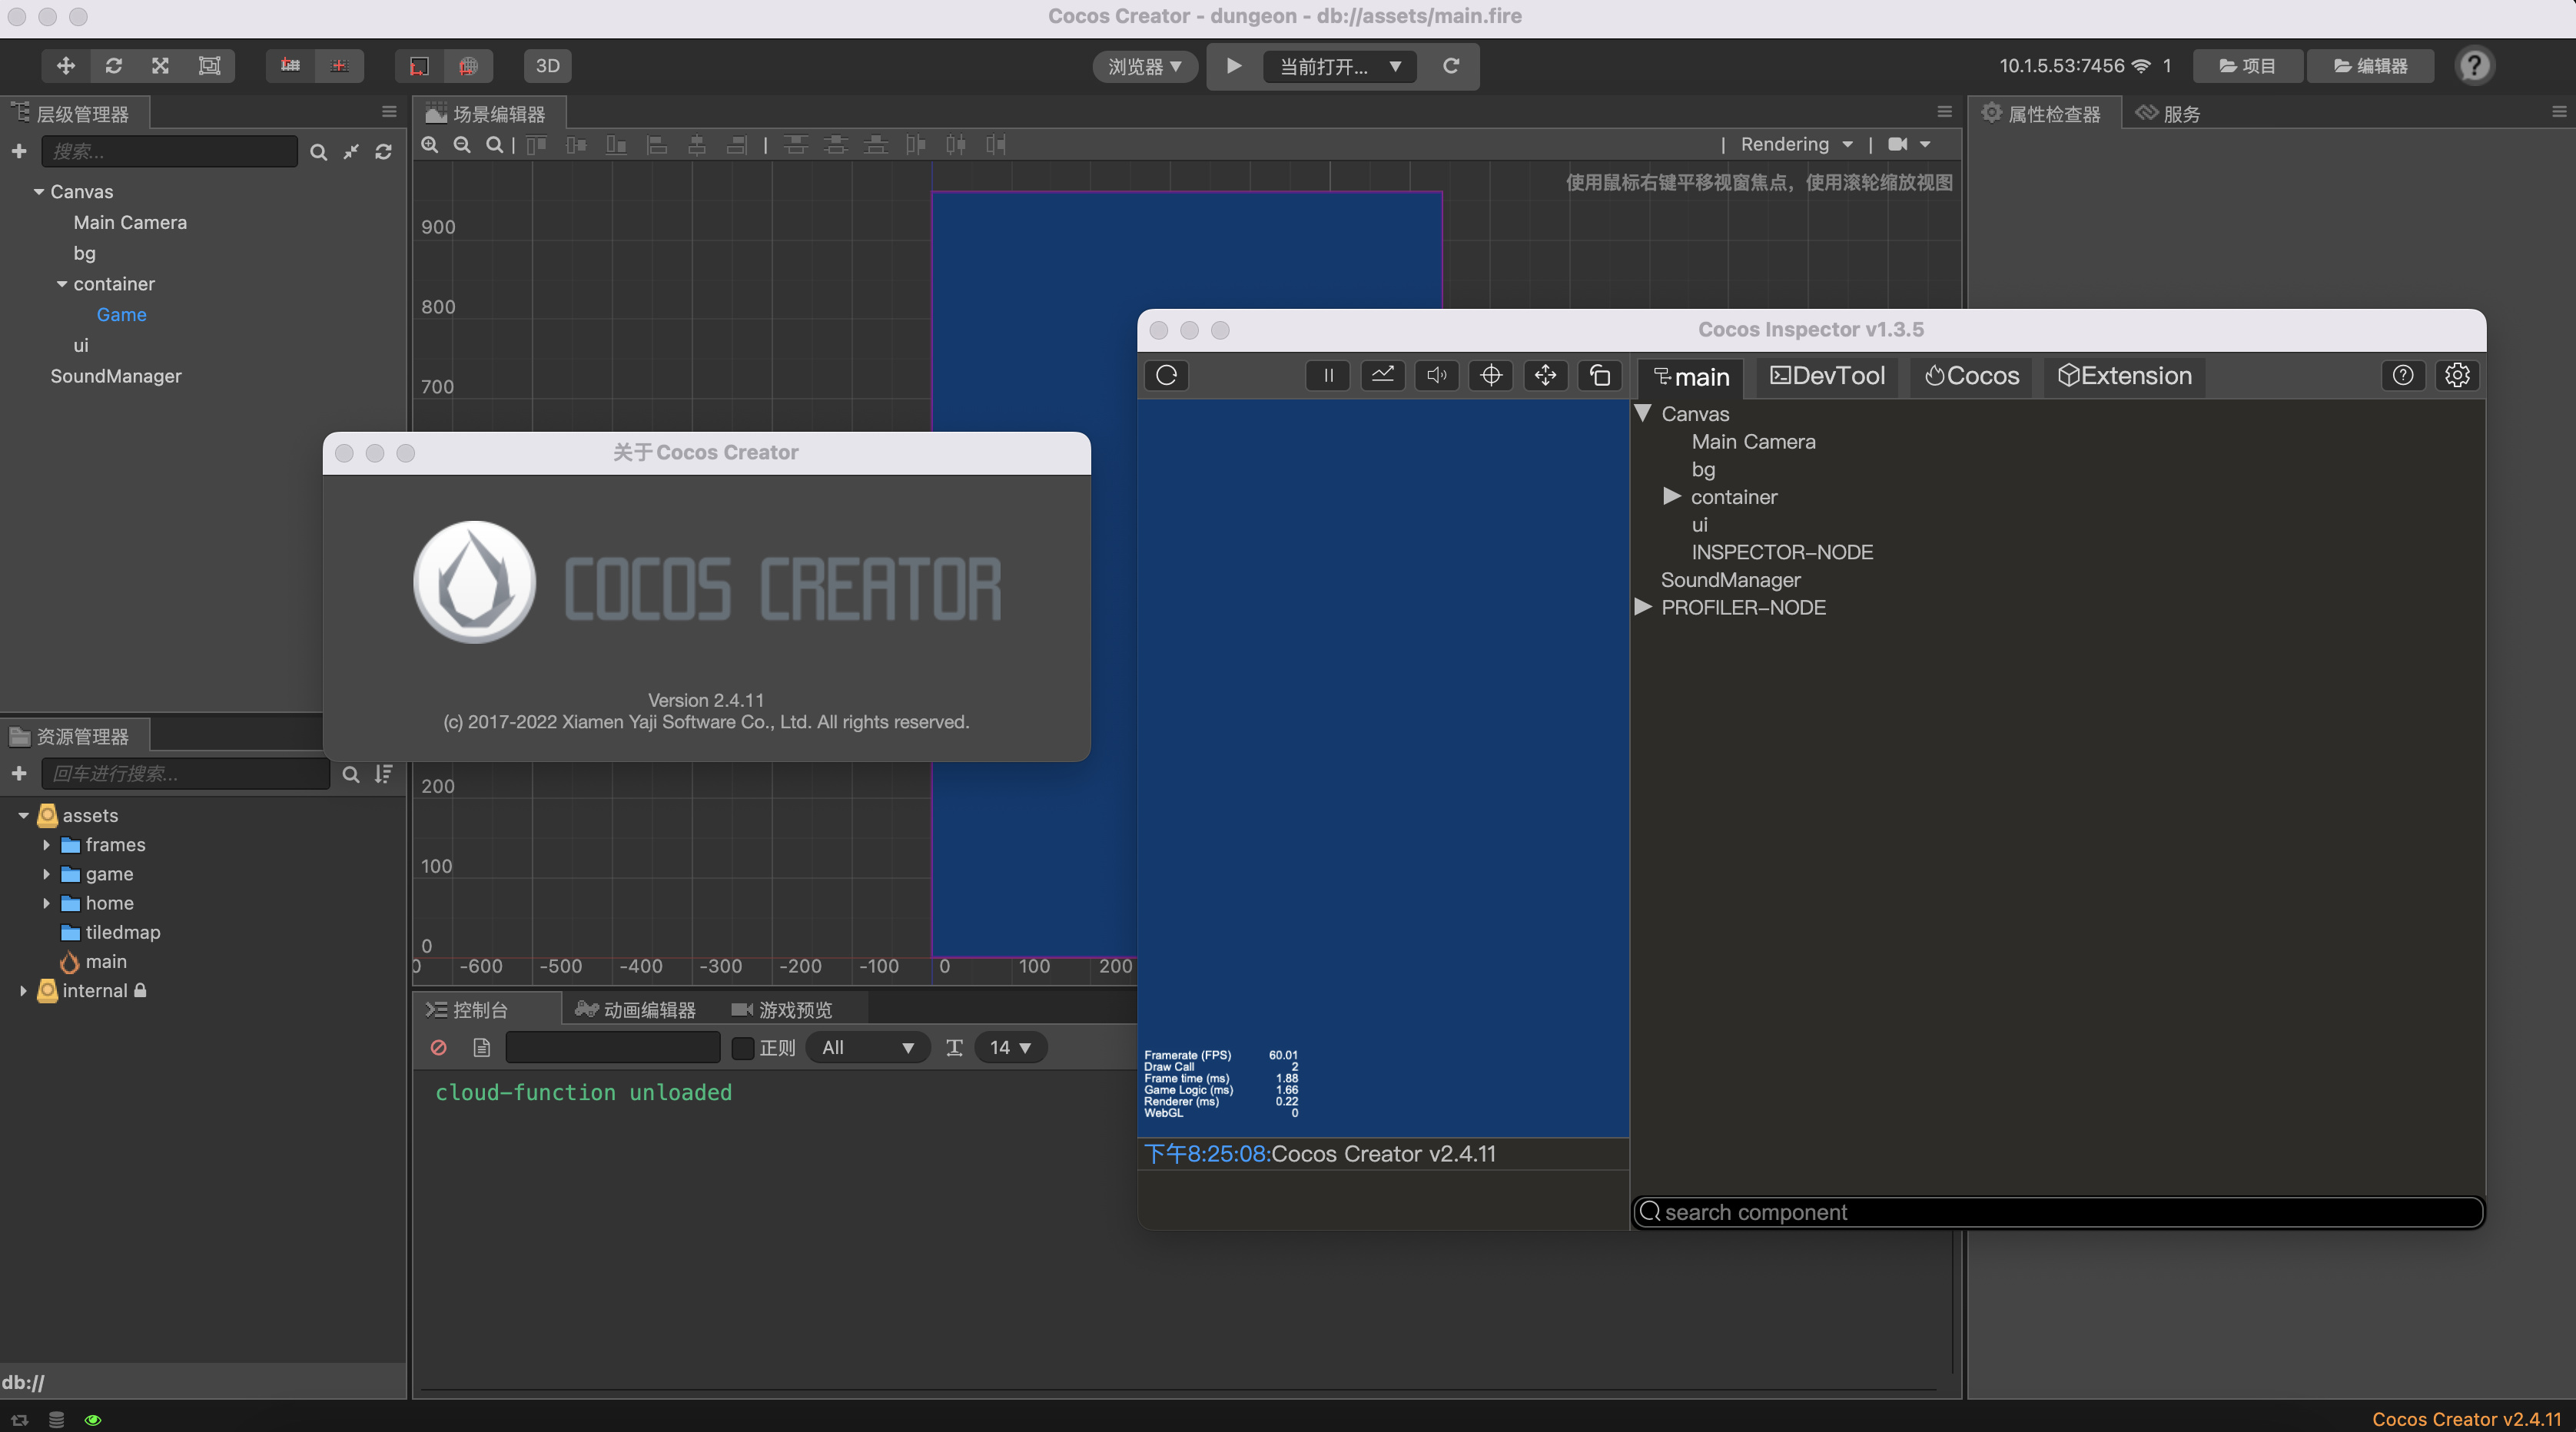Viewport: 2576px width, 1432px height.
Task: Select the move transform tool
Action: (66, 66)
